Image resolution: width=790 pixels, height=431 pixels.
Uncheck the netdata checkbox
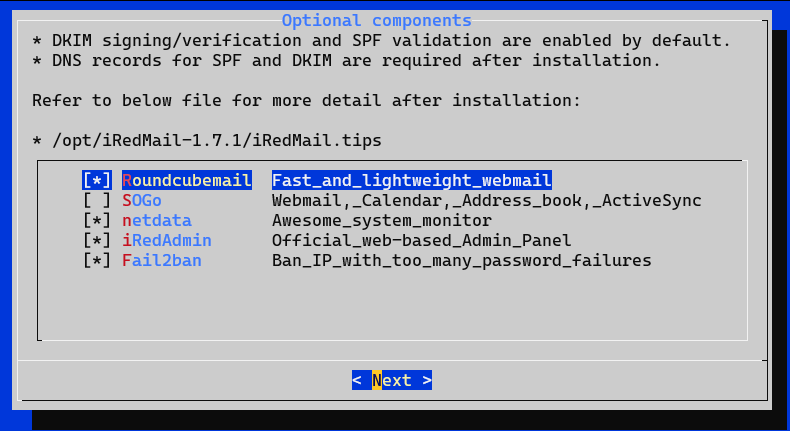[96, 220]
